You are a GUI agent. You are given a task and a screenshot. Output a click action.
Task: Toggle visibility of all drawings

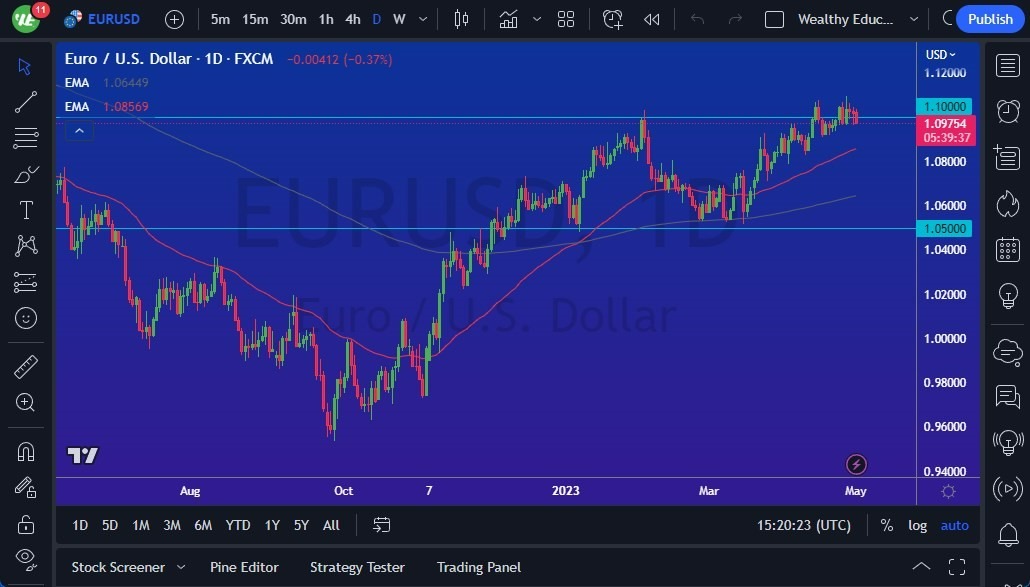[25, 559]
